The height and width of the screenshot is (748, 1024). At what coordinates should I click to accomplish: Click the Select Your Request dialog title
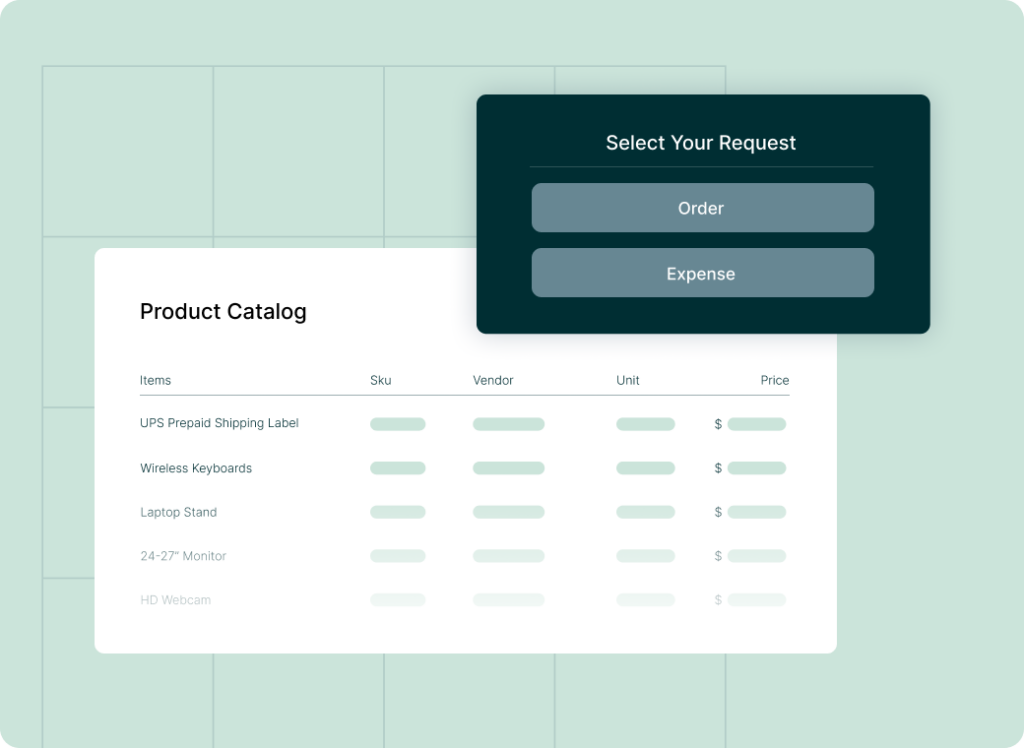pyautogui.click(x=700, y=143)
